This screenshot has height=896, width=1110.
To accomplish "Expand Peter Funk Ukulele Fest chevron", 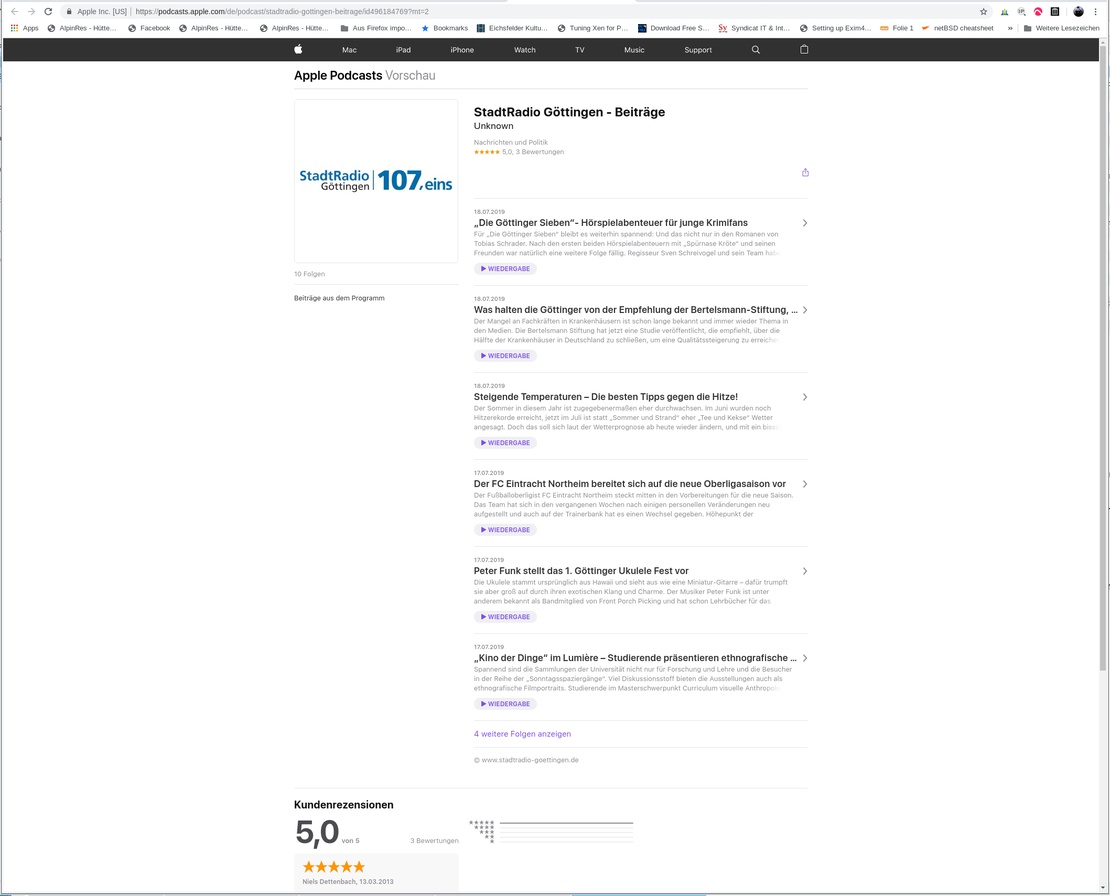I will [x=805, y=571].
